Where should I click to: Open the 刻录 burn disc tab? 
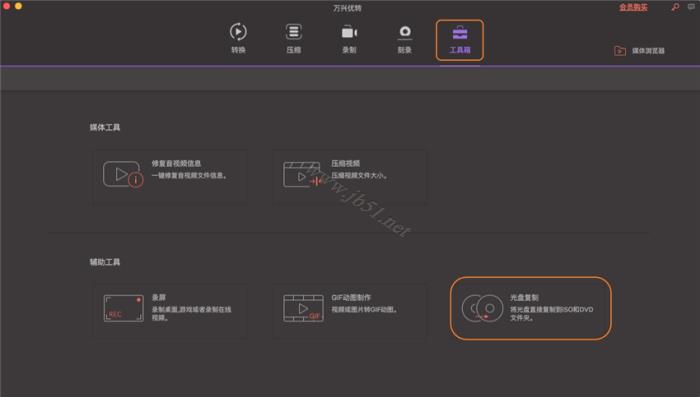pos(404,38)
